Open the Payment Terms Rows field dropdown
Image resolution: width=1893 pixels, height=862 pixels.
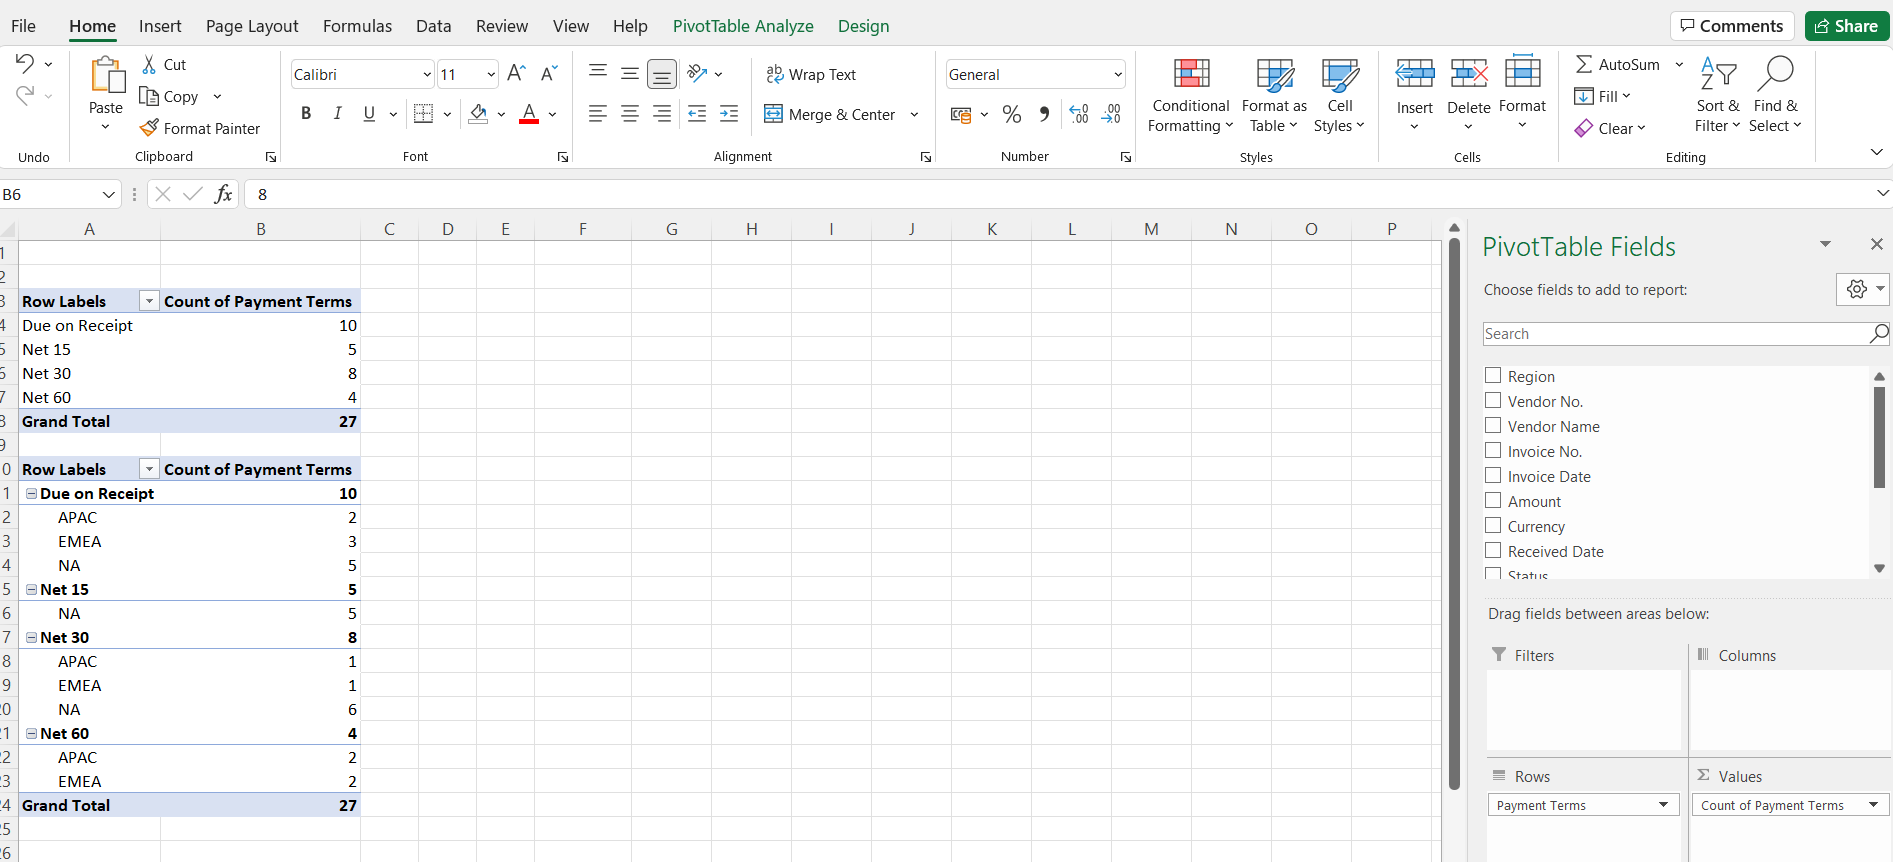pos(1663,805)
